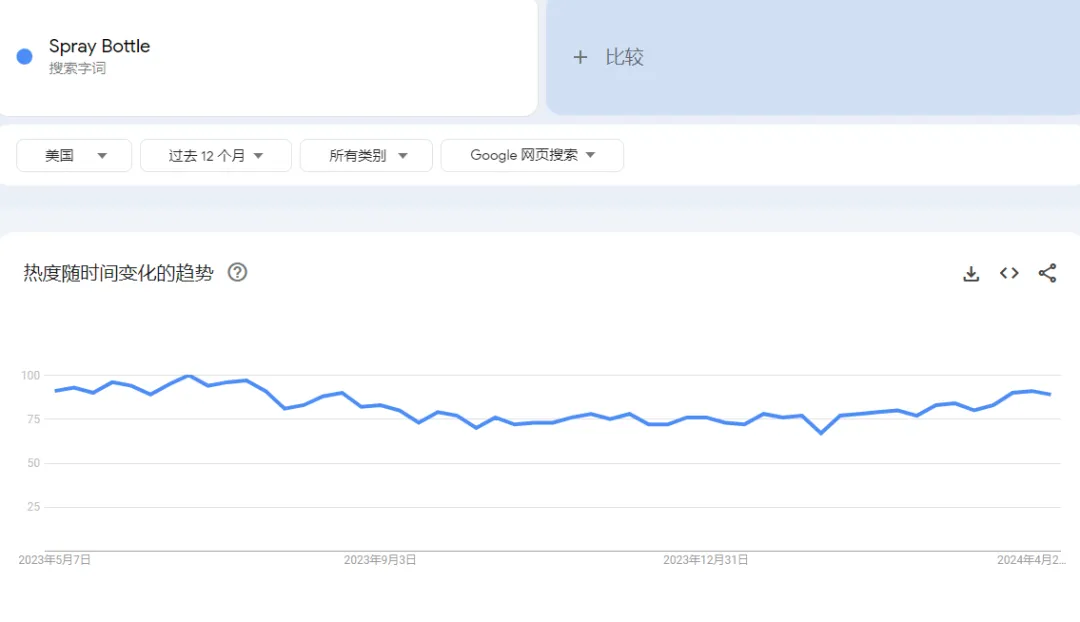Click the blue dot next to Spray Bottle
1080x622 pixels.
coord(25,56)
